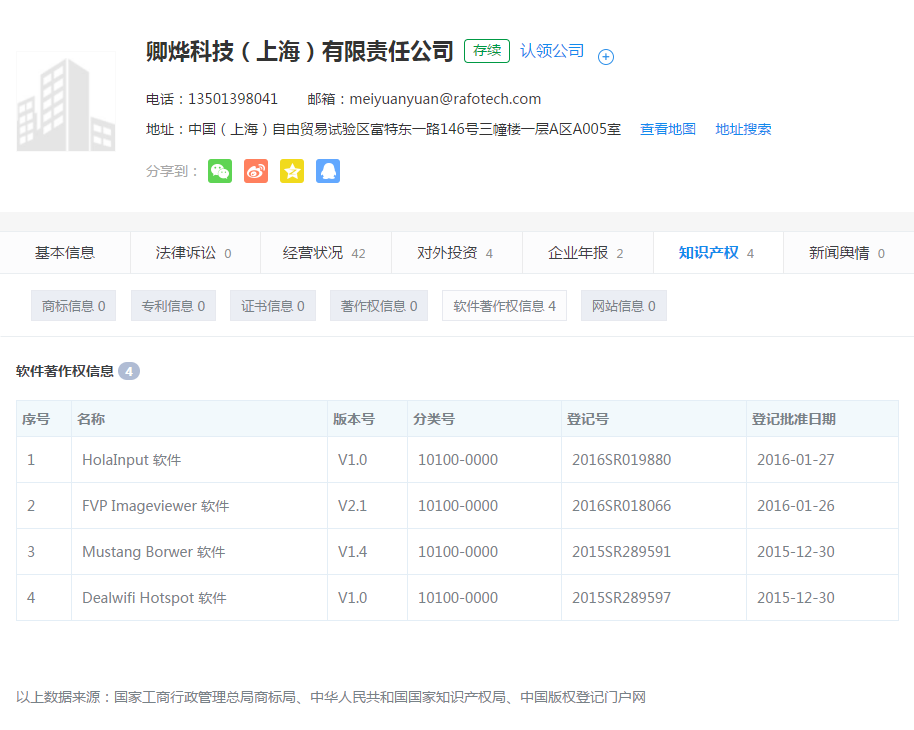Open the 专利信息 section

click(173, 305)
